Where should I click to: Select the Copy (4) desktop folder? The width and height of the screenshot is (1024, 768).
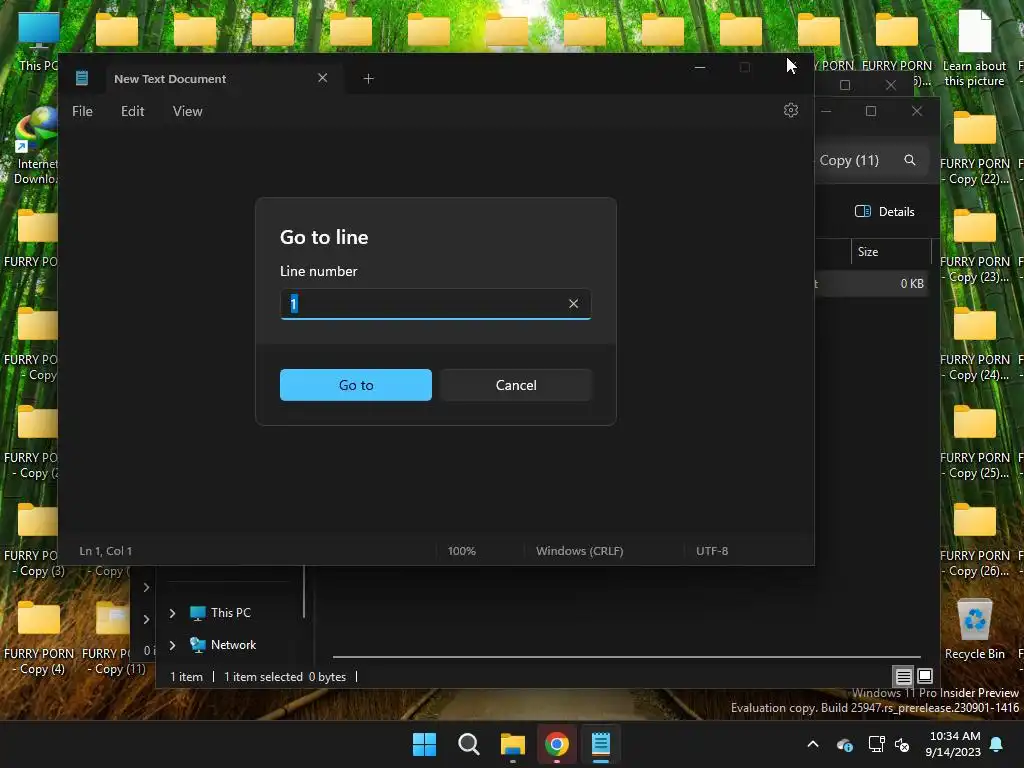[x=39, y=638]
